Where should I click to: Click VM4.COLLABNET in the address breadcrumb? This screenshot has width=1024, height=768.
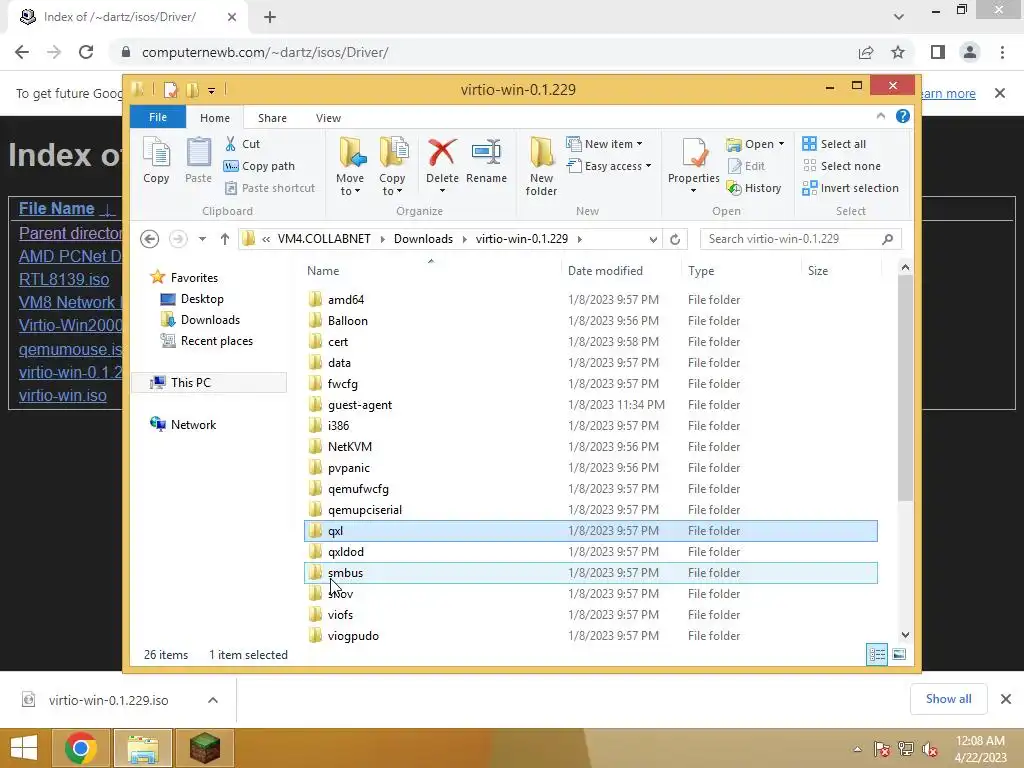[x=324, y=239]
